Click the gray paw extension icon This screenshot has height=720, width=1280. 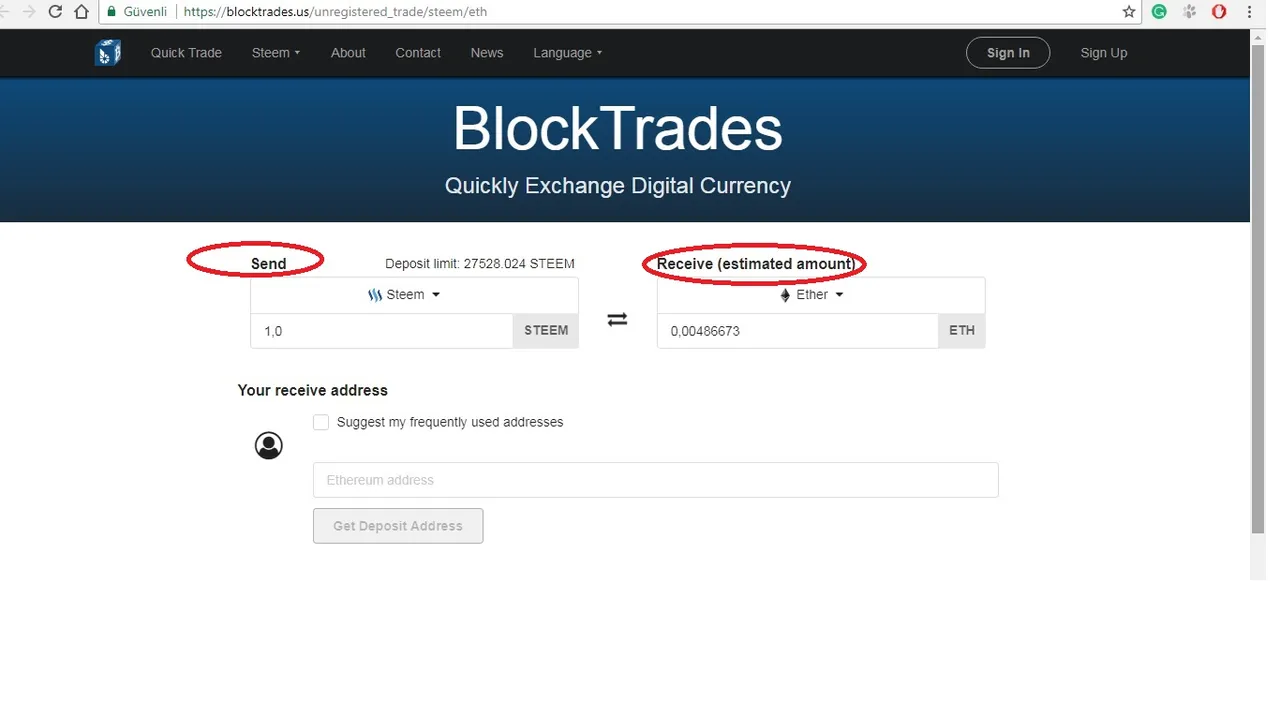1189,12
